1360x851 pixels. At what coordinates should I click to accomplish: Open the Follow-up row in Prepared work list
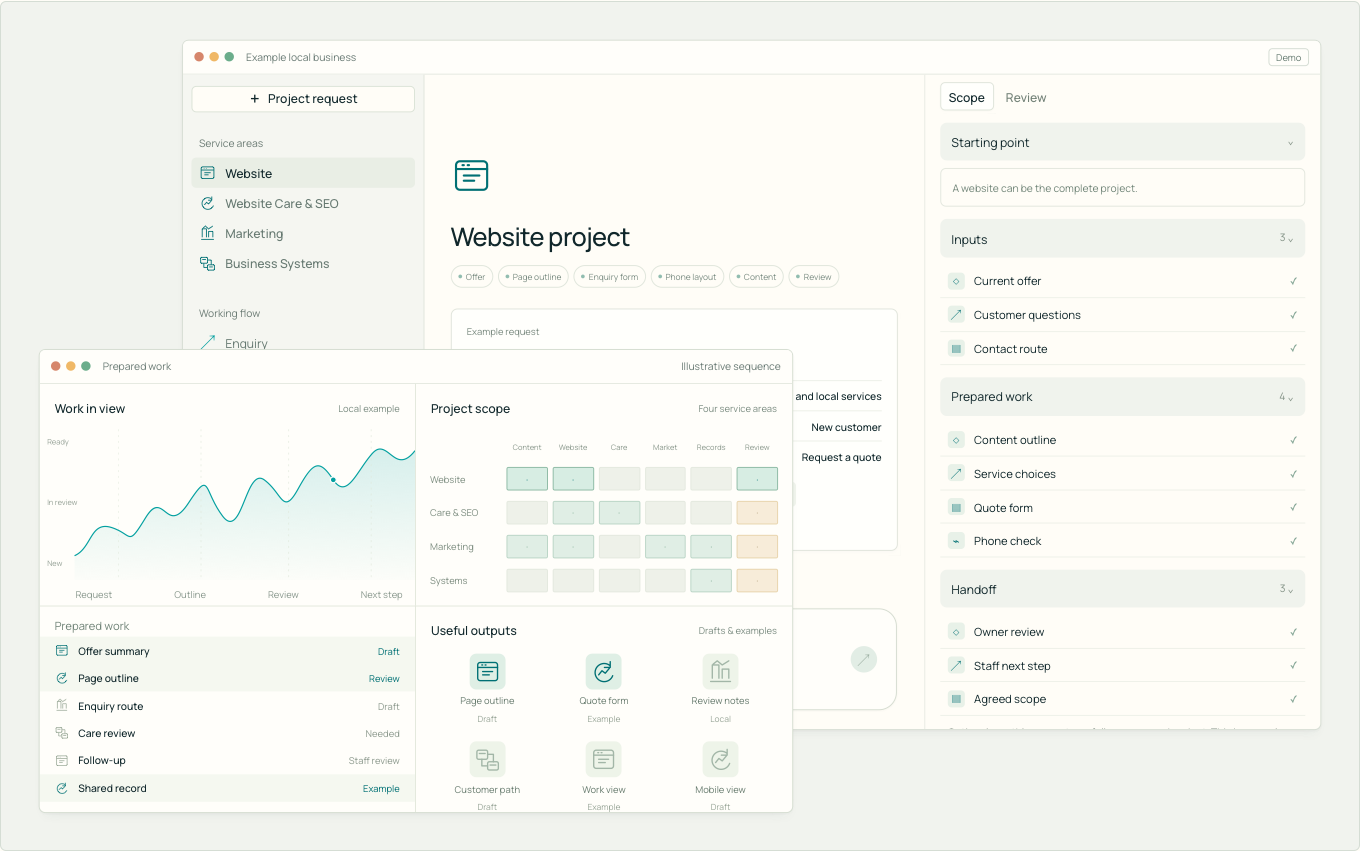tap(227, 760)
